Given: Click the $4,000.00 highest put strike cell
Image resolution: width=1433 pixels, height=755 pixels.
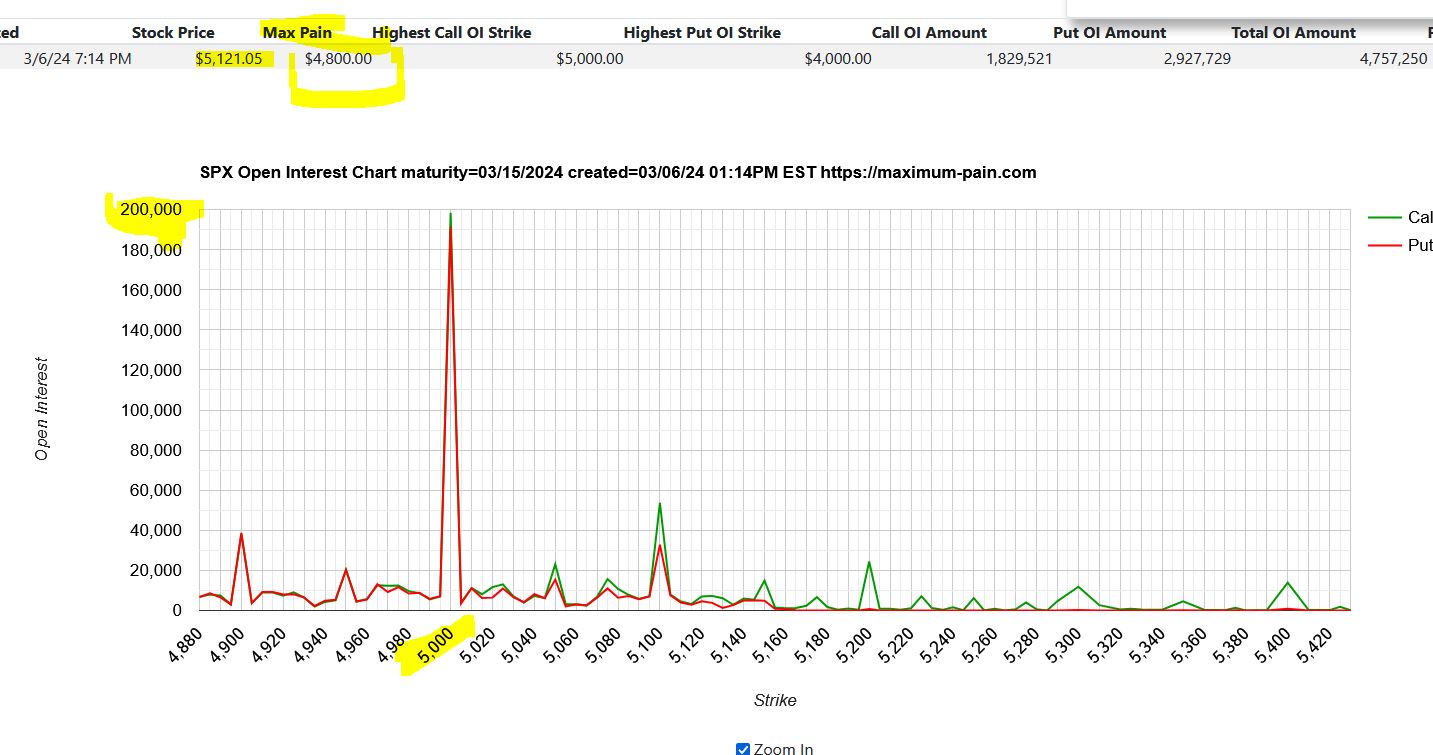Looking at the screenshot, I should coord(838,58).
